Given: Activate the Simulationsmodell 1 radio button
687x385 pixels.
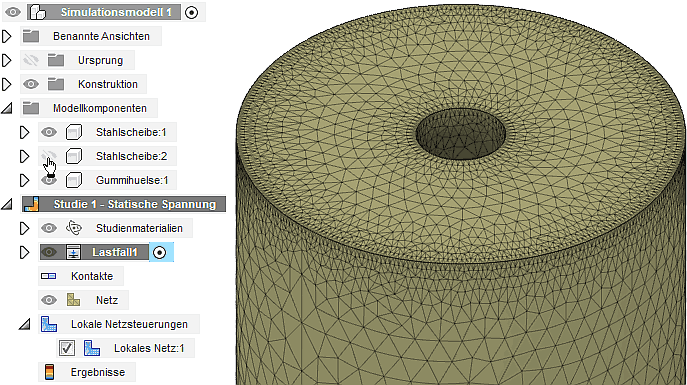Looking at the screenshot, I should [191, 12].
